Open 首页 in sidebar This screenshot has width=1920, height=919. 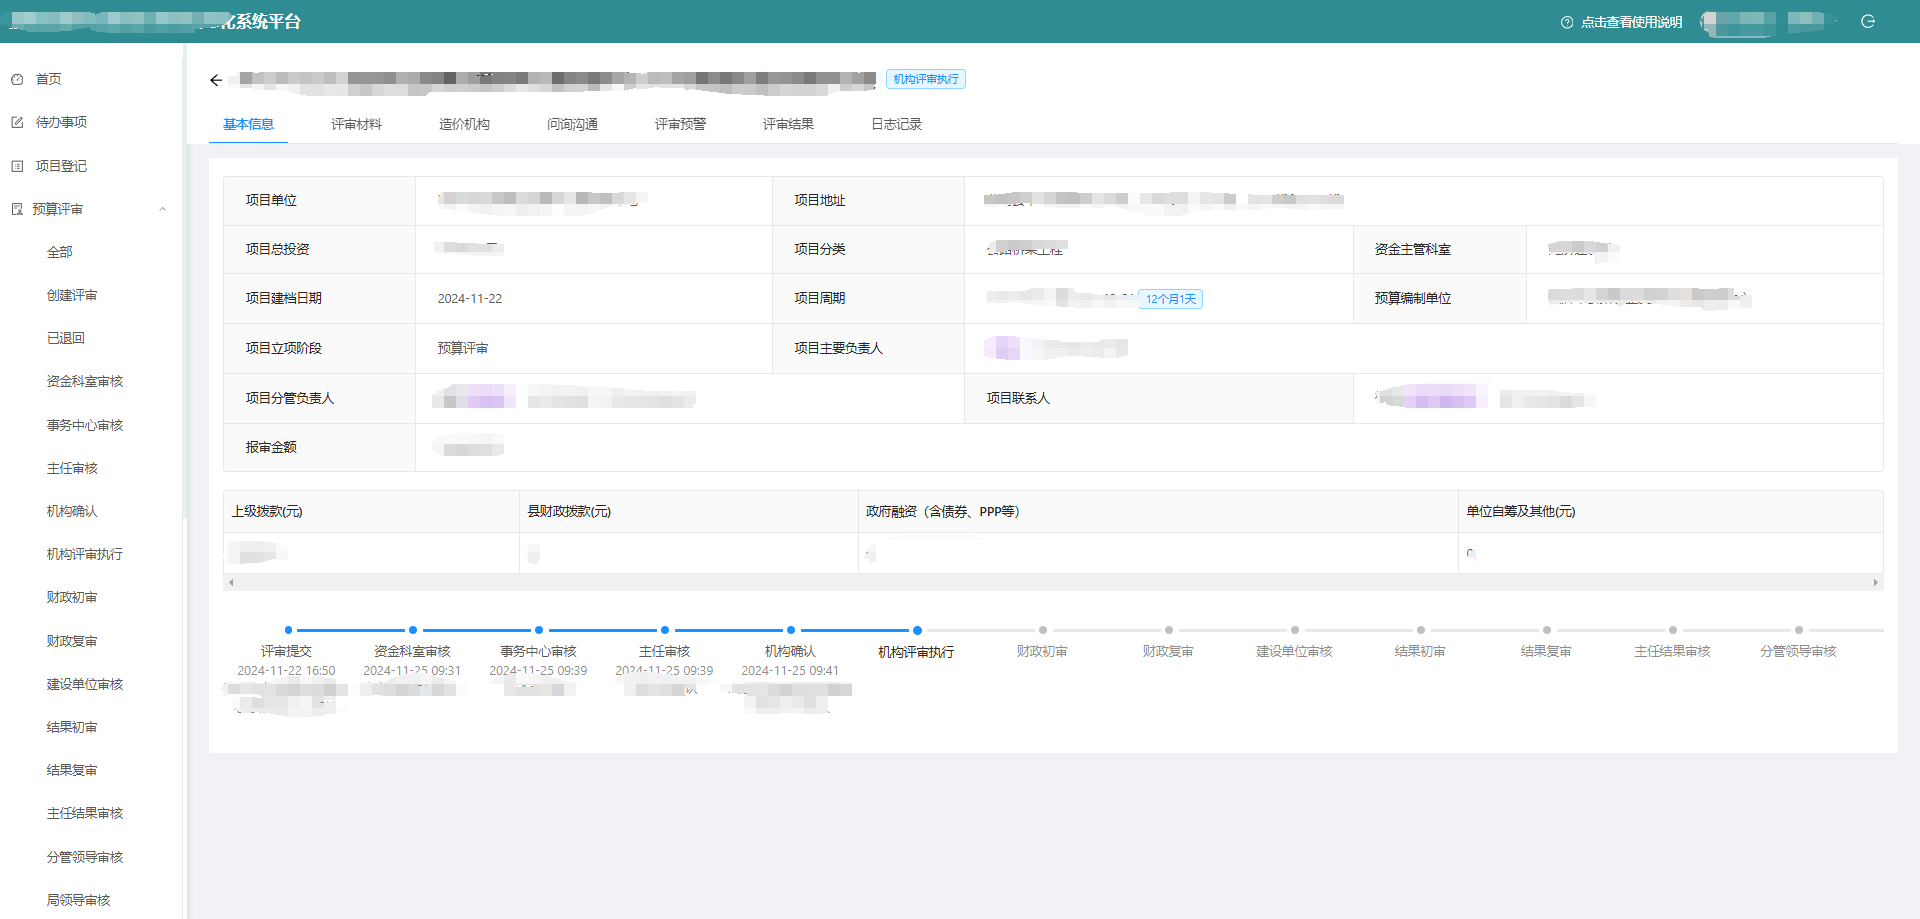(x=49, y=79)
